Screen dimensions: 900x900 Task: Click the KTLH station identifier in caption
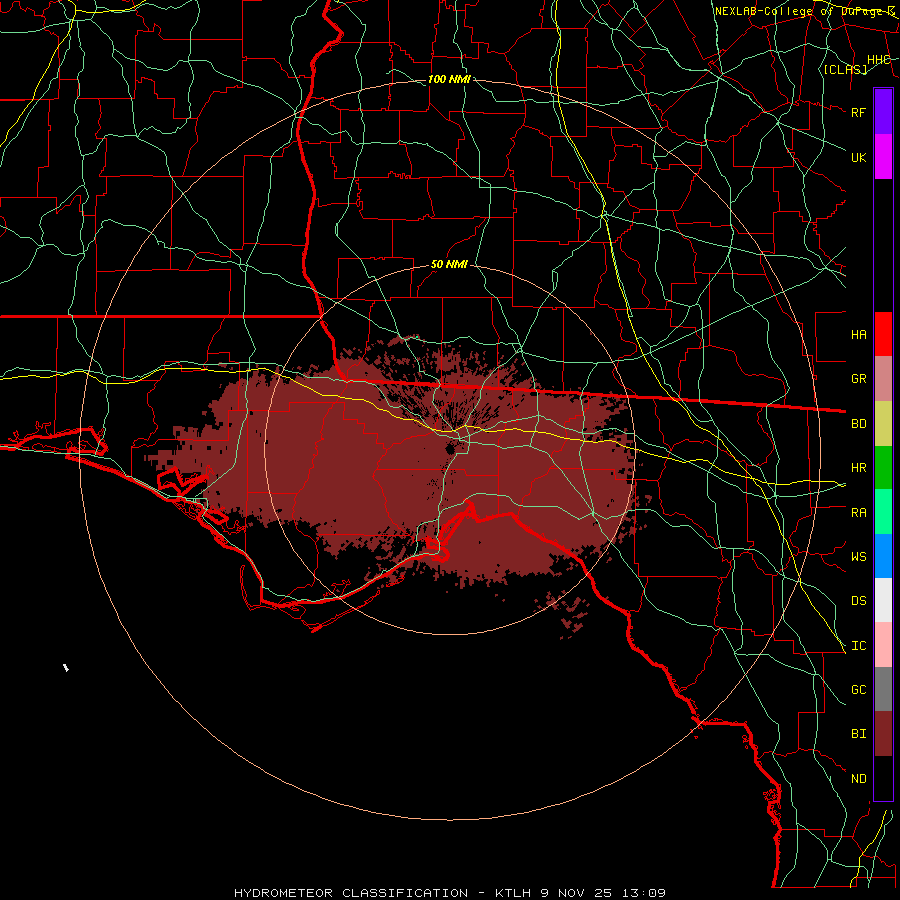pyautogui.click(x=513, y=893)
